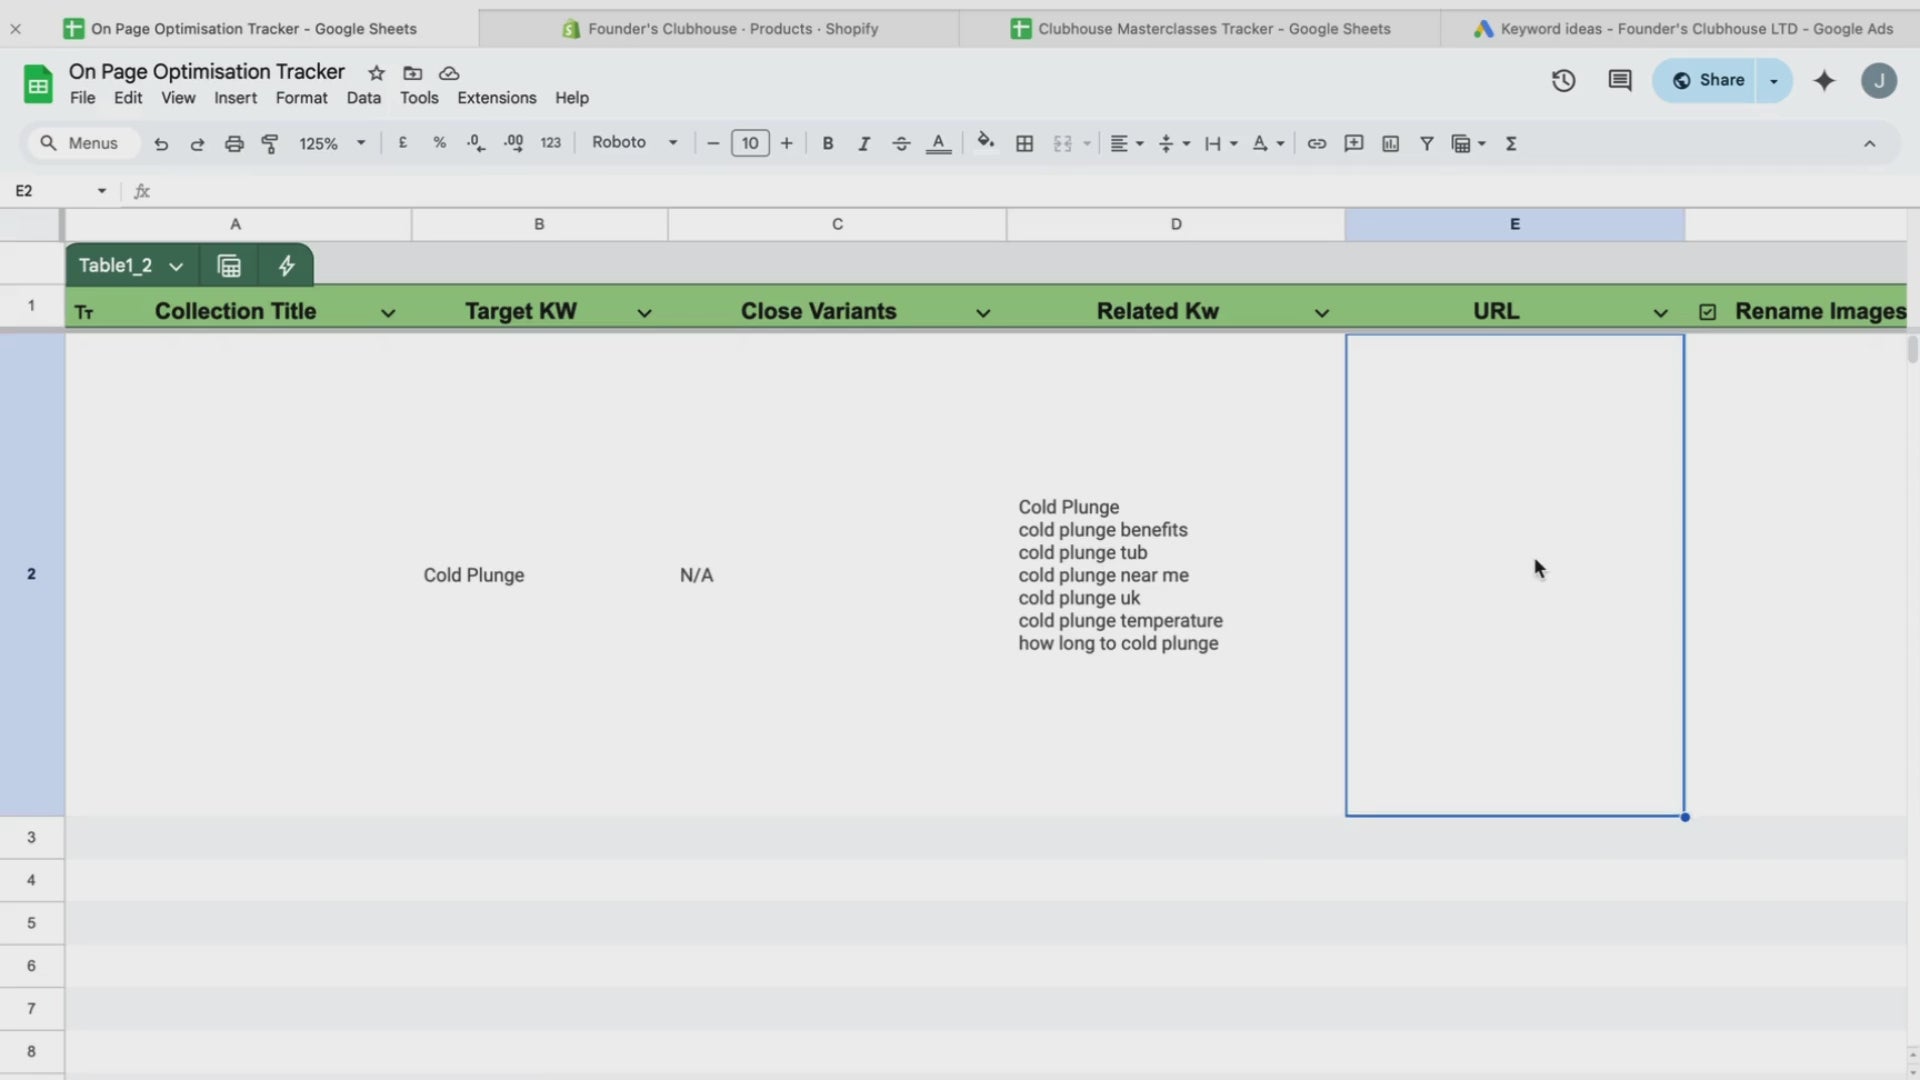Toggle strikethrough formatting

point(901,144)
